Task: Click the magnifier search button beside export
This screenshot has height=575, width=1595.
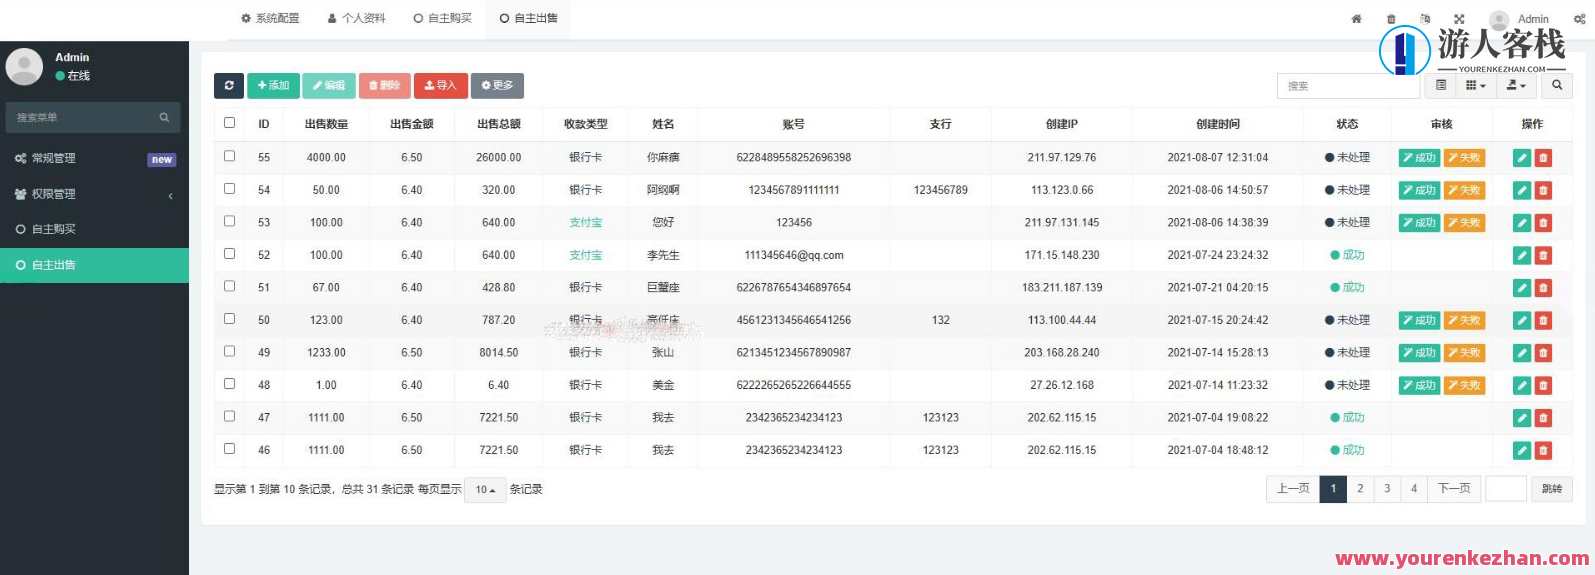Action: (x=1557, y=86)
